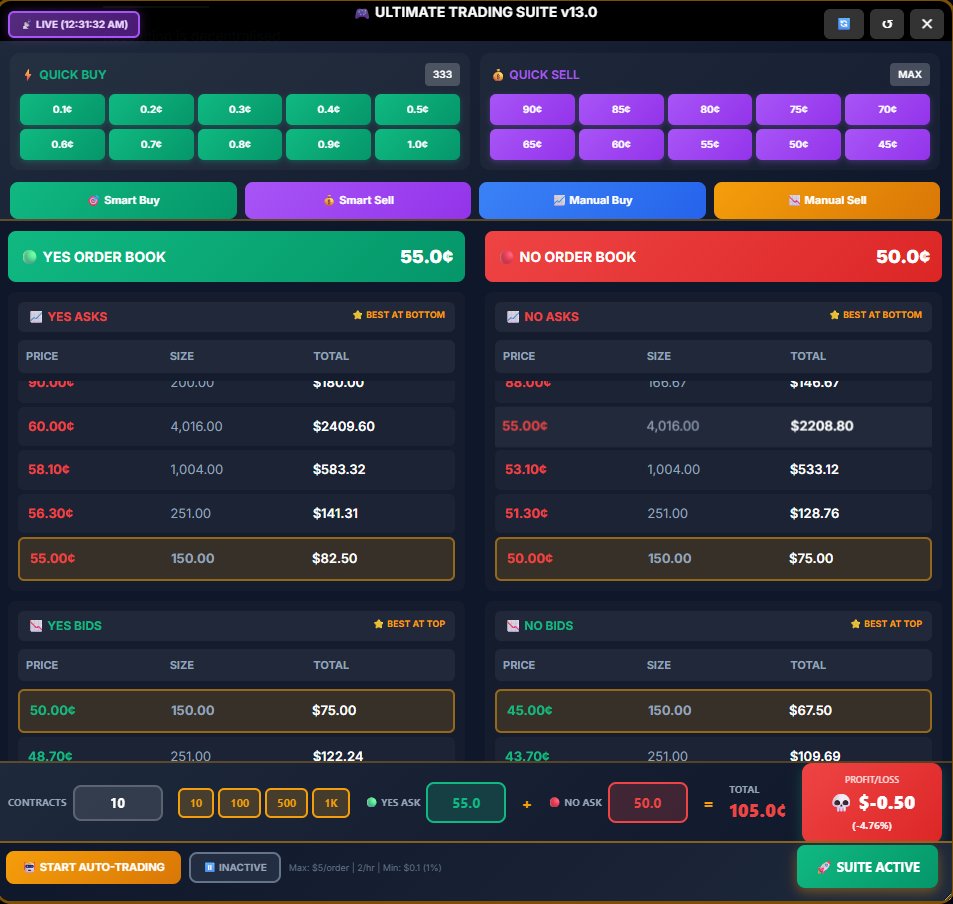Open the Smart Sell tab
The width and height of the screenshot is (953, 904).
pyautogui.click(x=358, y=200)
